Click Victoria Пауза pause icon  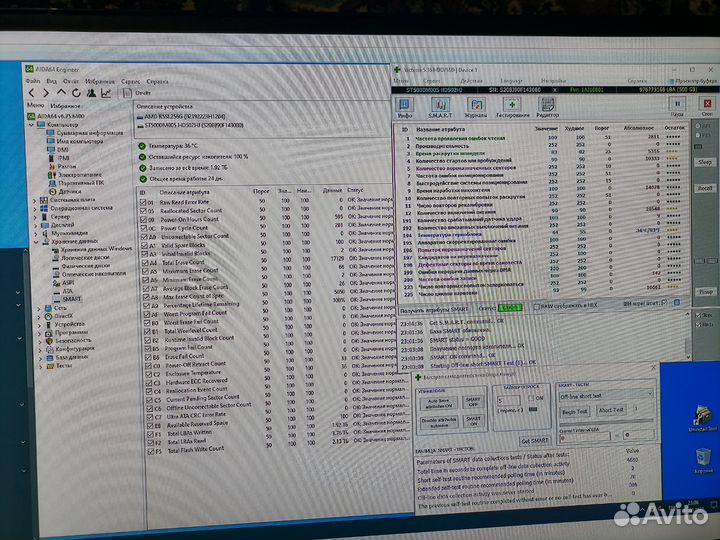(677, 106)
